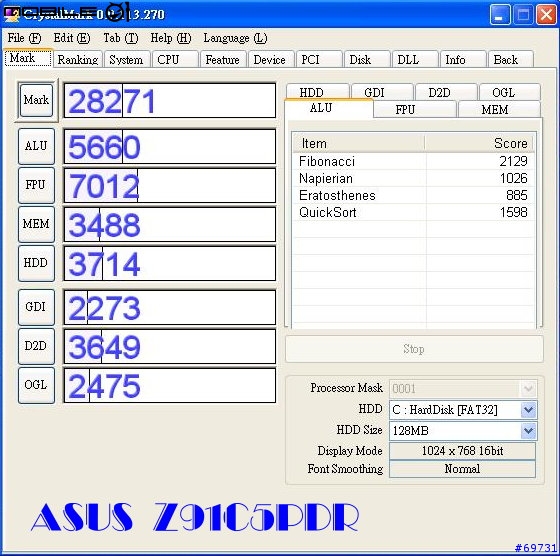
Task: Switch to the Feature tab
Action: point(223,59)
